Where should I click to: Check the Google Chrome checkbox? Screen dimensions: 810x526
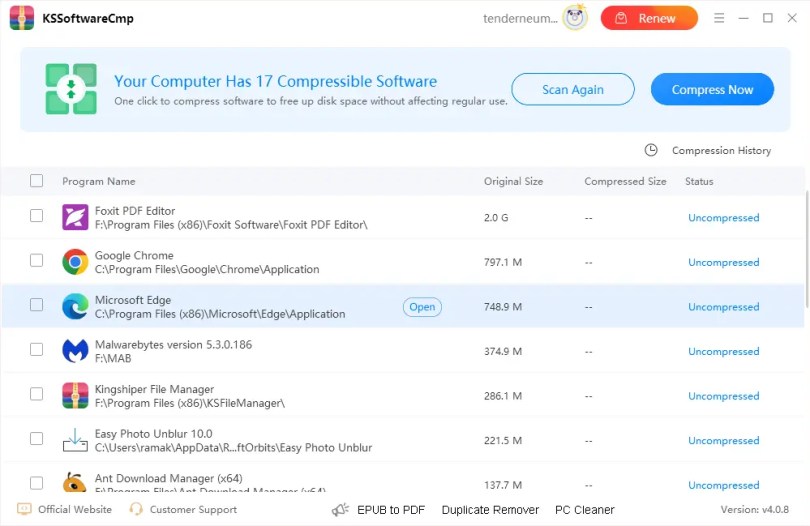pyautogui.click(x=36, y=260)
